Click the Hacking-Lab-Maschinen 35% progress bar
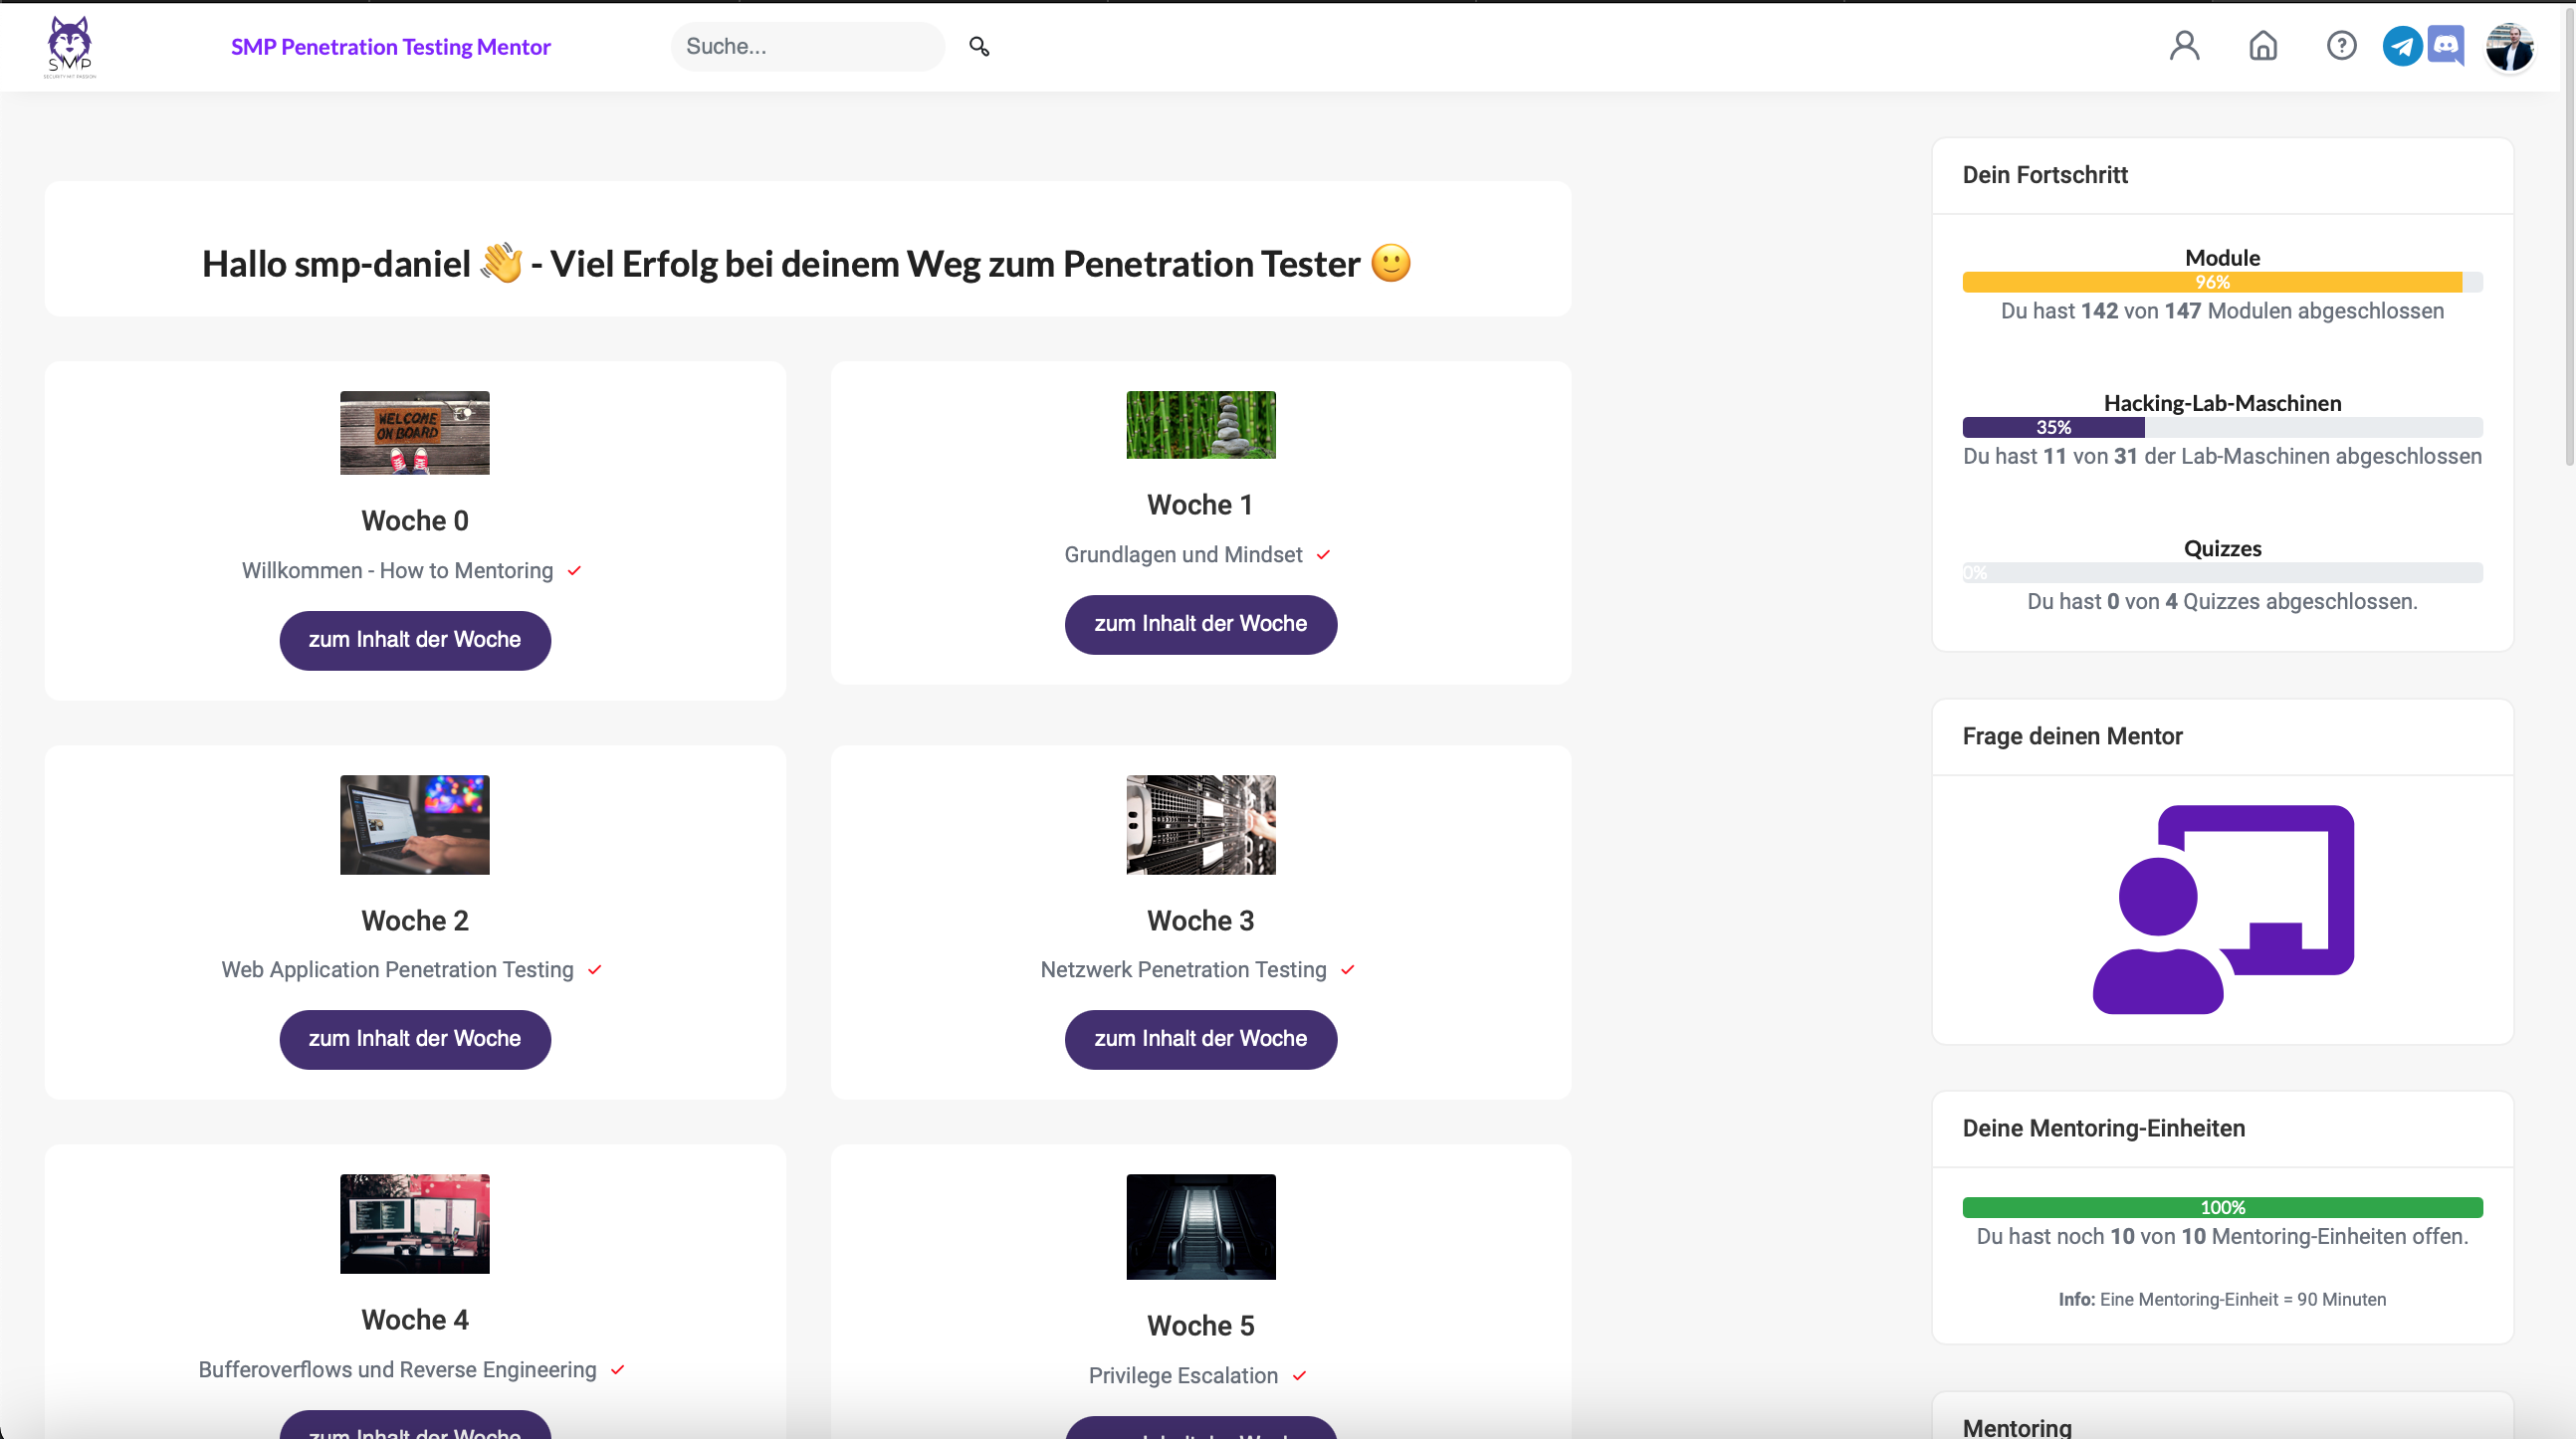Viewport: 2576px width, 1439px height. click(2221, 428)
